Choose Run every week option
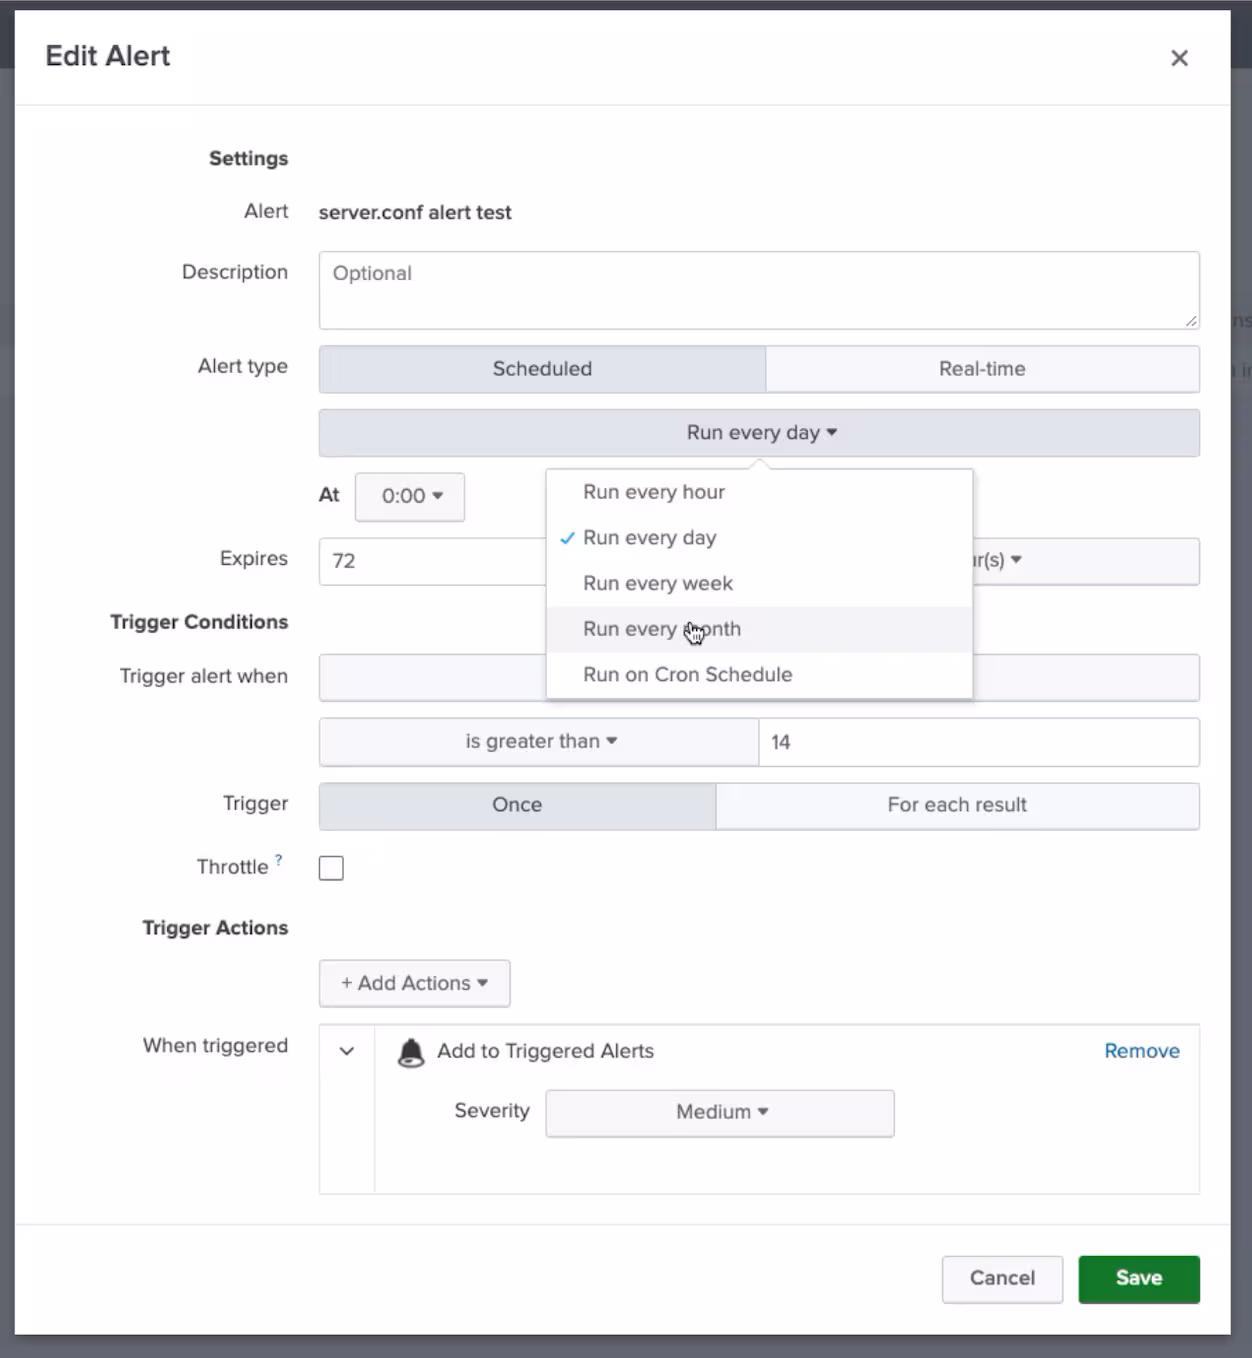The image size is (1252, 1358). pyautogui.click(x=657, y=583)
